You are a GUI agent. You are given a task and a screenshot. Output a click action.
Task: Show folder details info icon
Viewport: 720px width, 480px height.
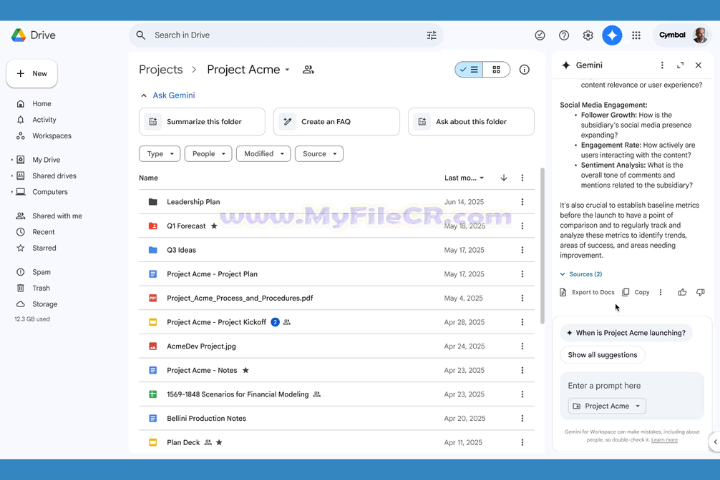[524, 70]
